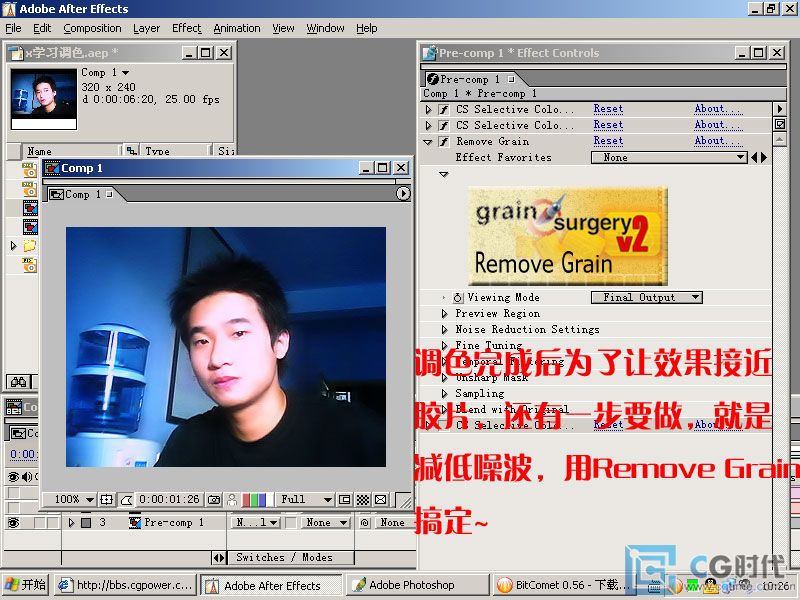Select the third item composition icon in Project list
The height and width of the screenshot is (600, 800).
(30, 208)
